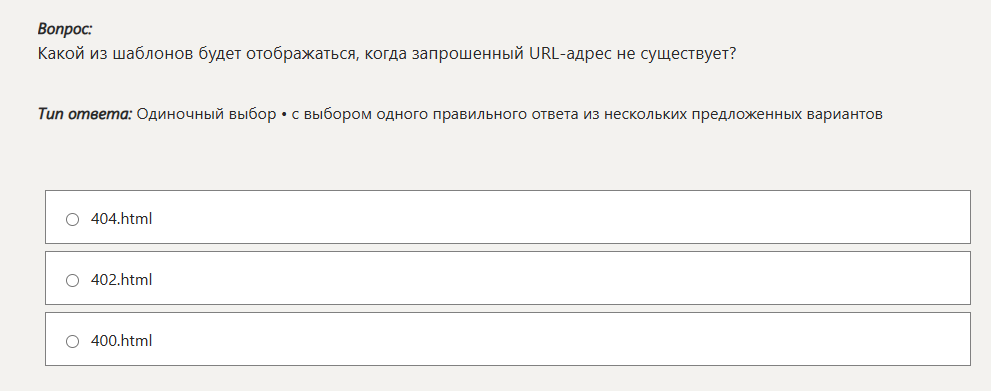Click the word 'шаблонов' in the question

[145, 54]
